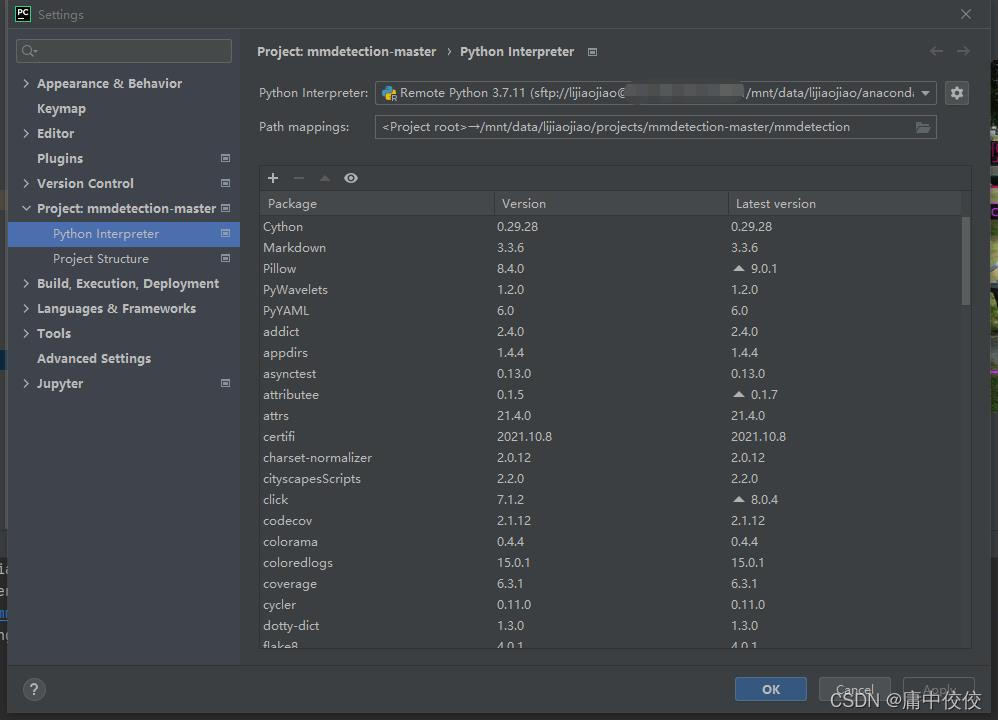Click the forward navigation arrow
The height and width of the screenshot is (720, 998).
coord(964,51)
